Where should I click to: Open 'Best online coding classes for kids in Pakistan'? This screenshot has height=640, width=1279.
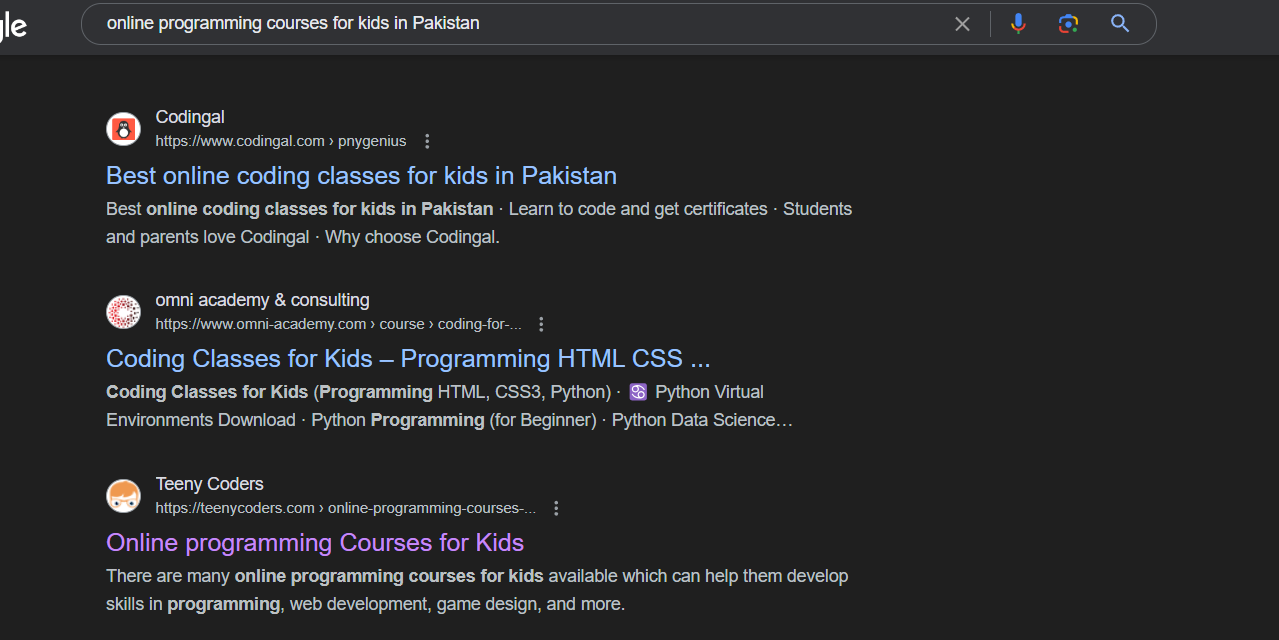tap(361, 175)
